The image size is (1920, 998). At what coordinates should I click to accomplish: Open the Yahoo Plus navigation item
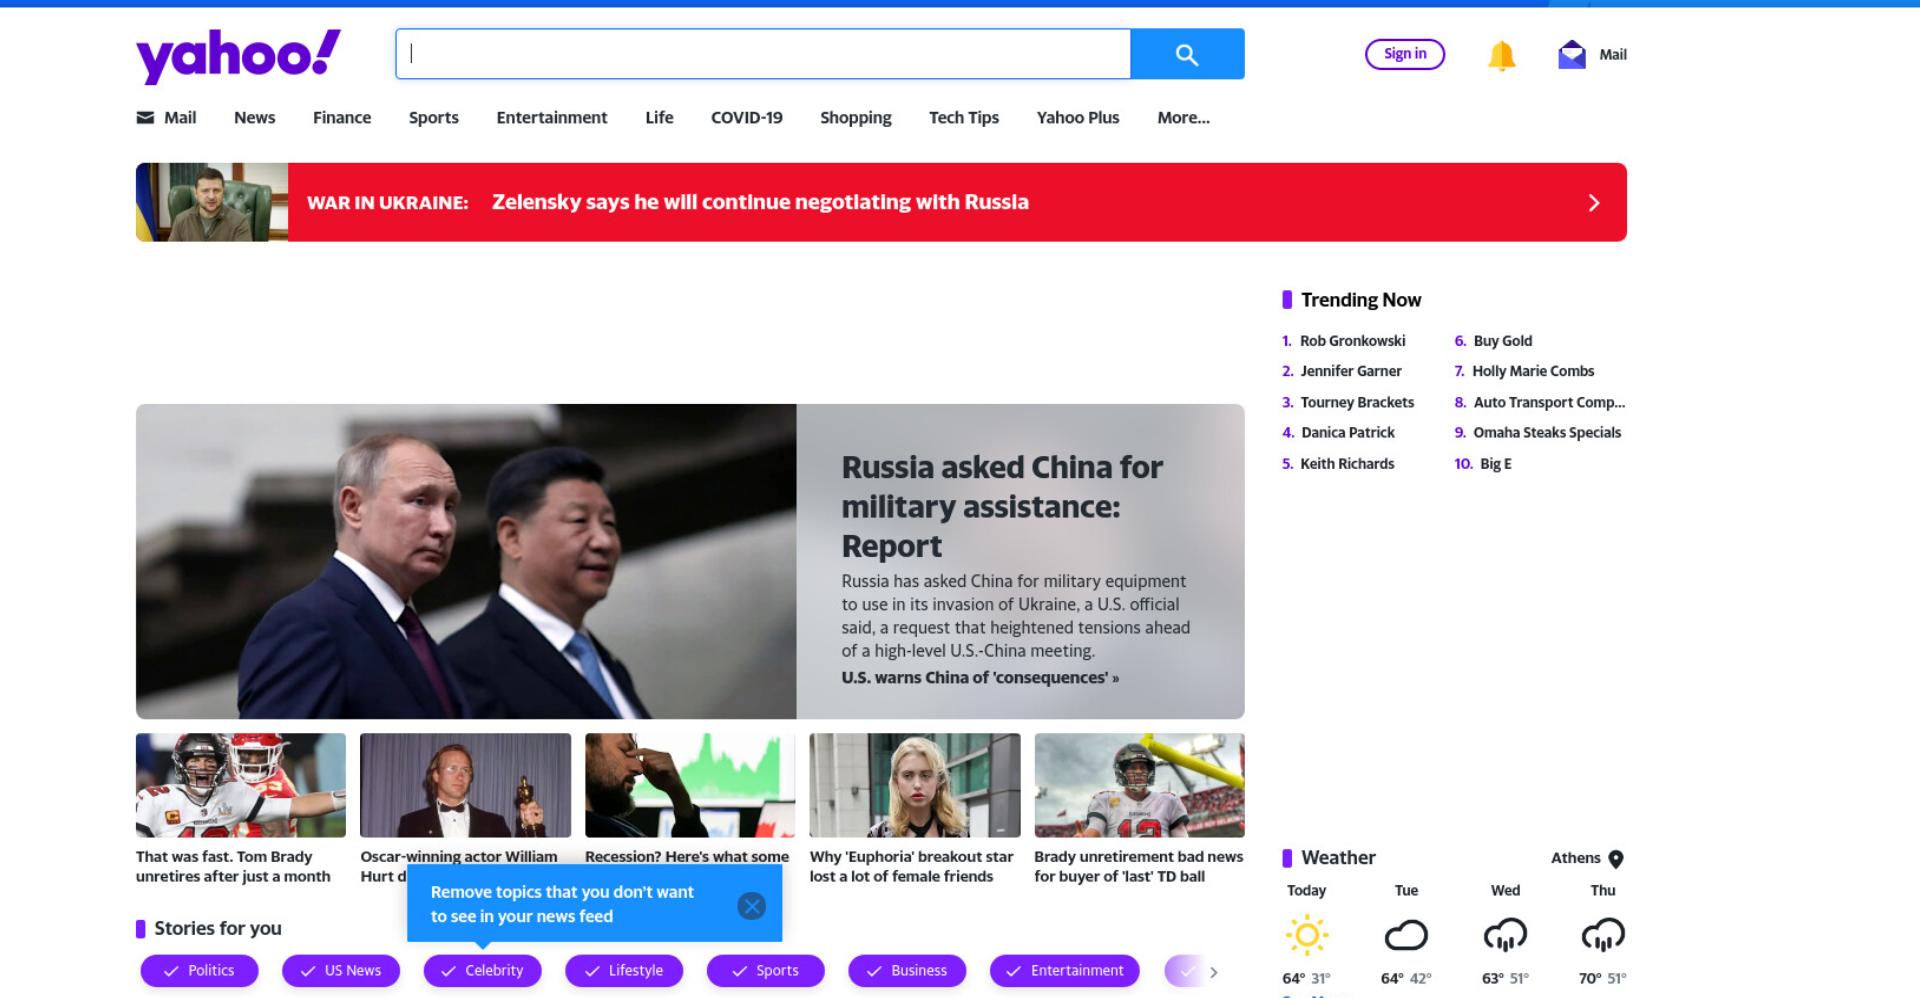click(x=1078, y=118)
